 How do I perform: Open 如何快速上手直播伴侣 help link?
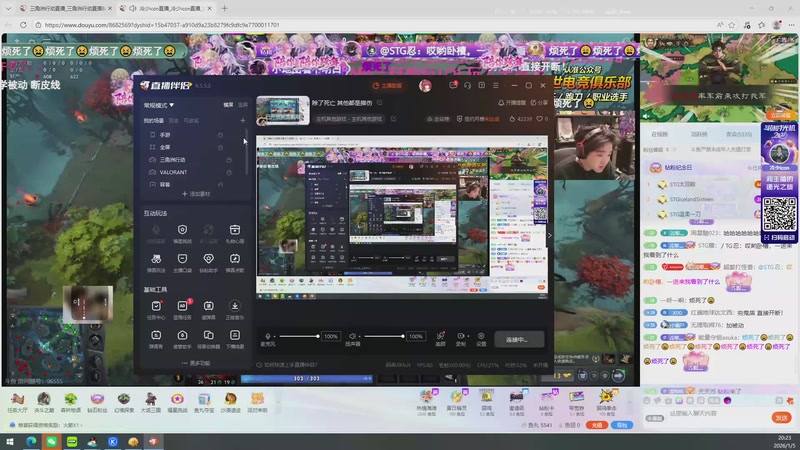click(x=288, y=365)
